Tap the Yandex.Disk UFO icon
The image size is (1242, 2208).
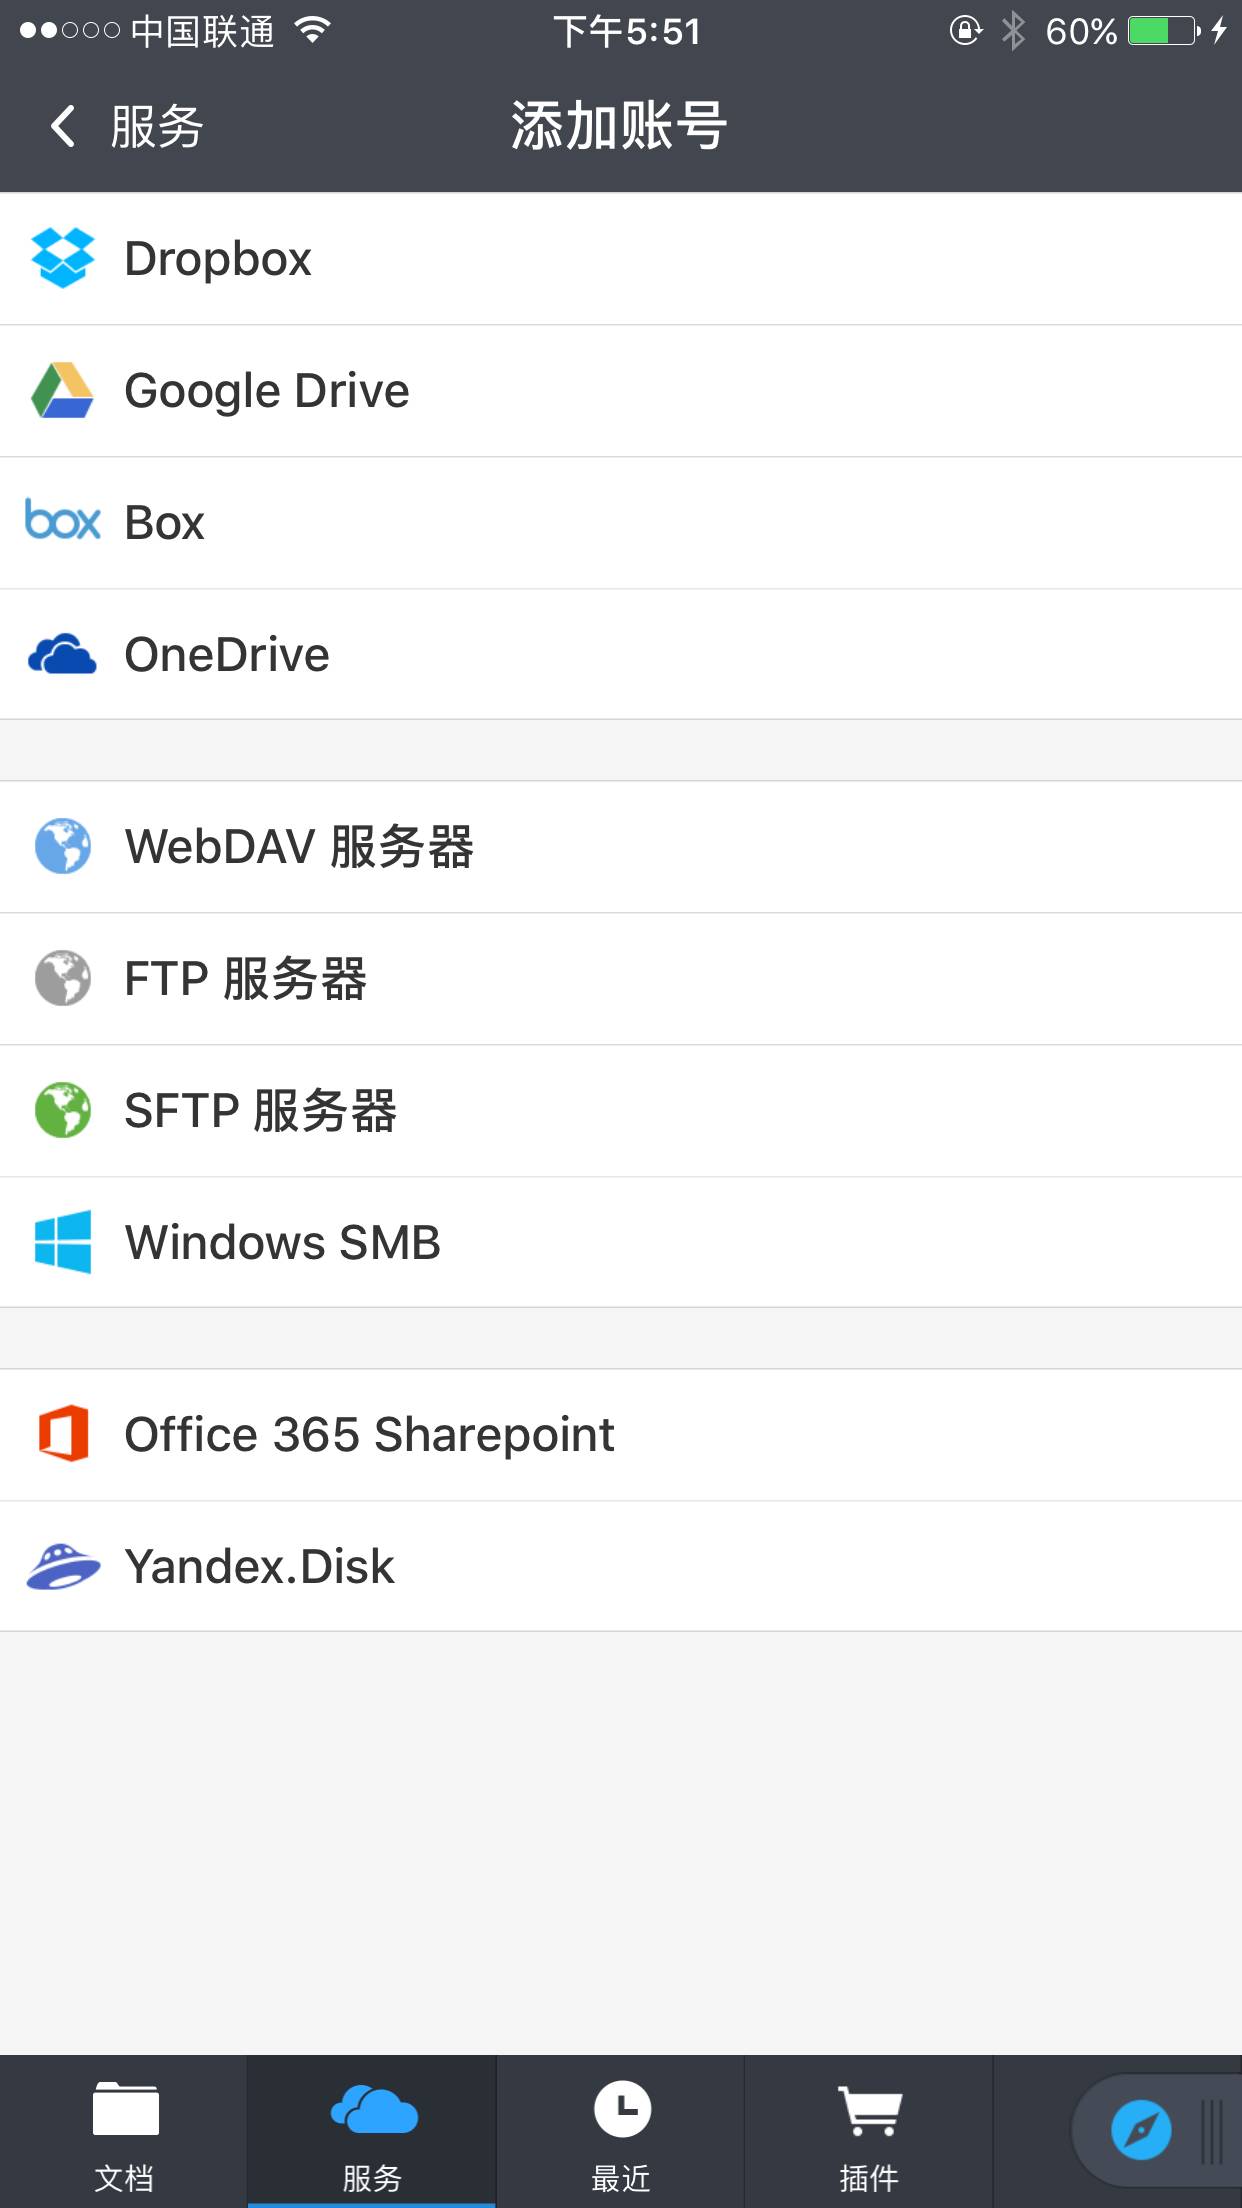click(x=63, y=1566)
